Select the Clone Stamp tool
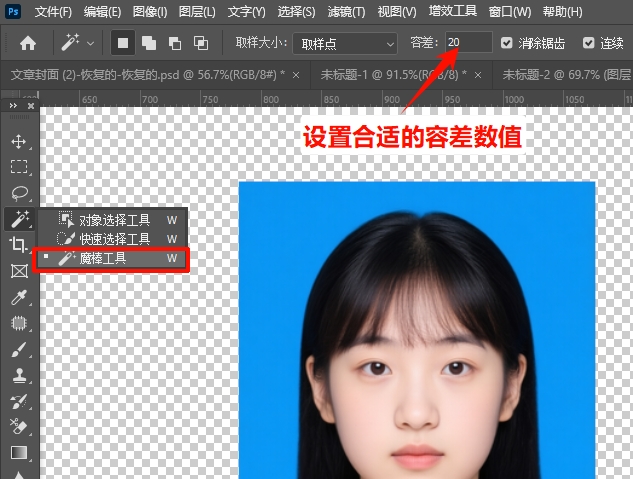633x479 pixels. 19,375
